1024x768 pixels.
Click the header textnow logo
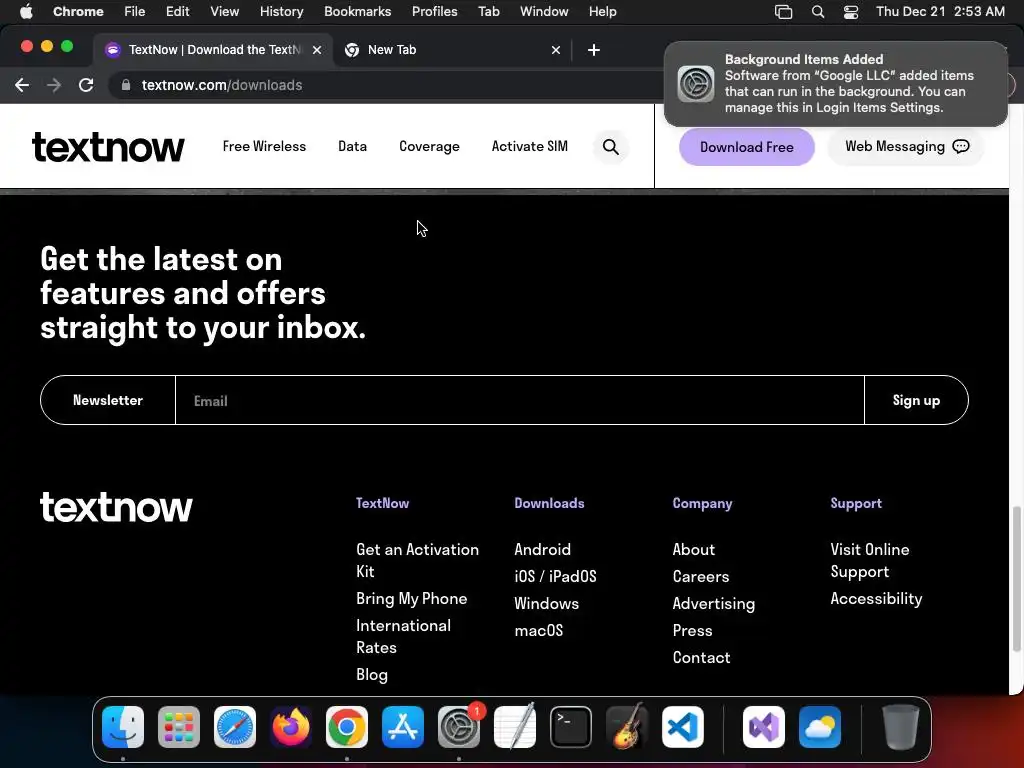108,147
